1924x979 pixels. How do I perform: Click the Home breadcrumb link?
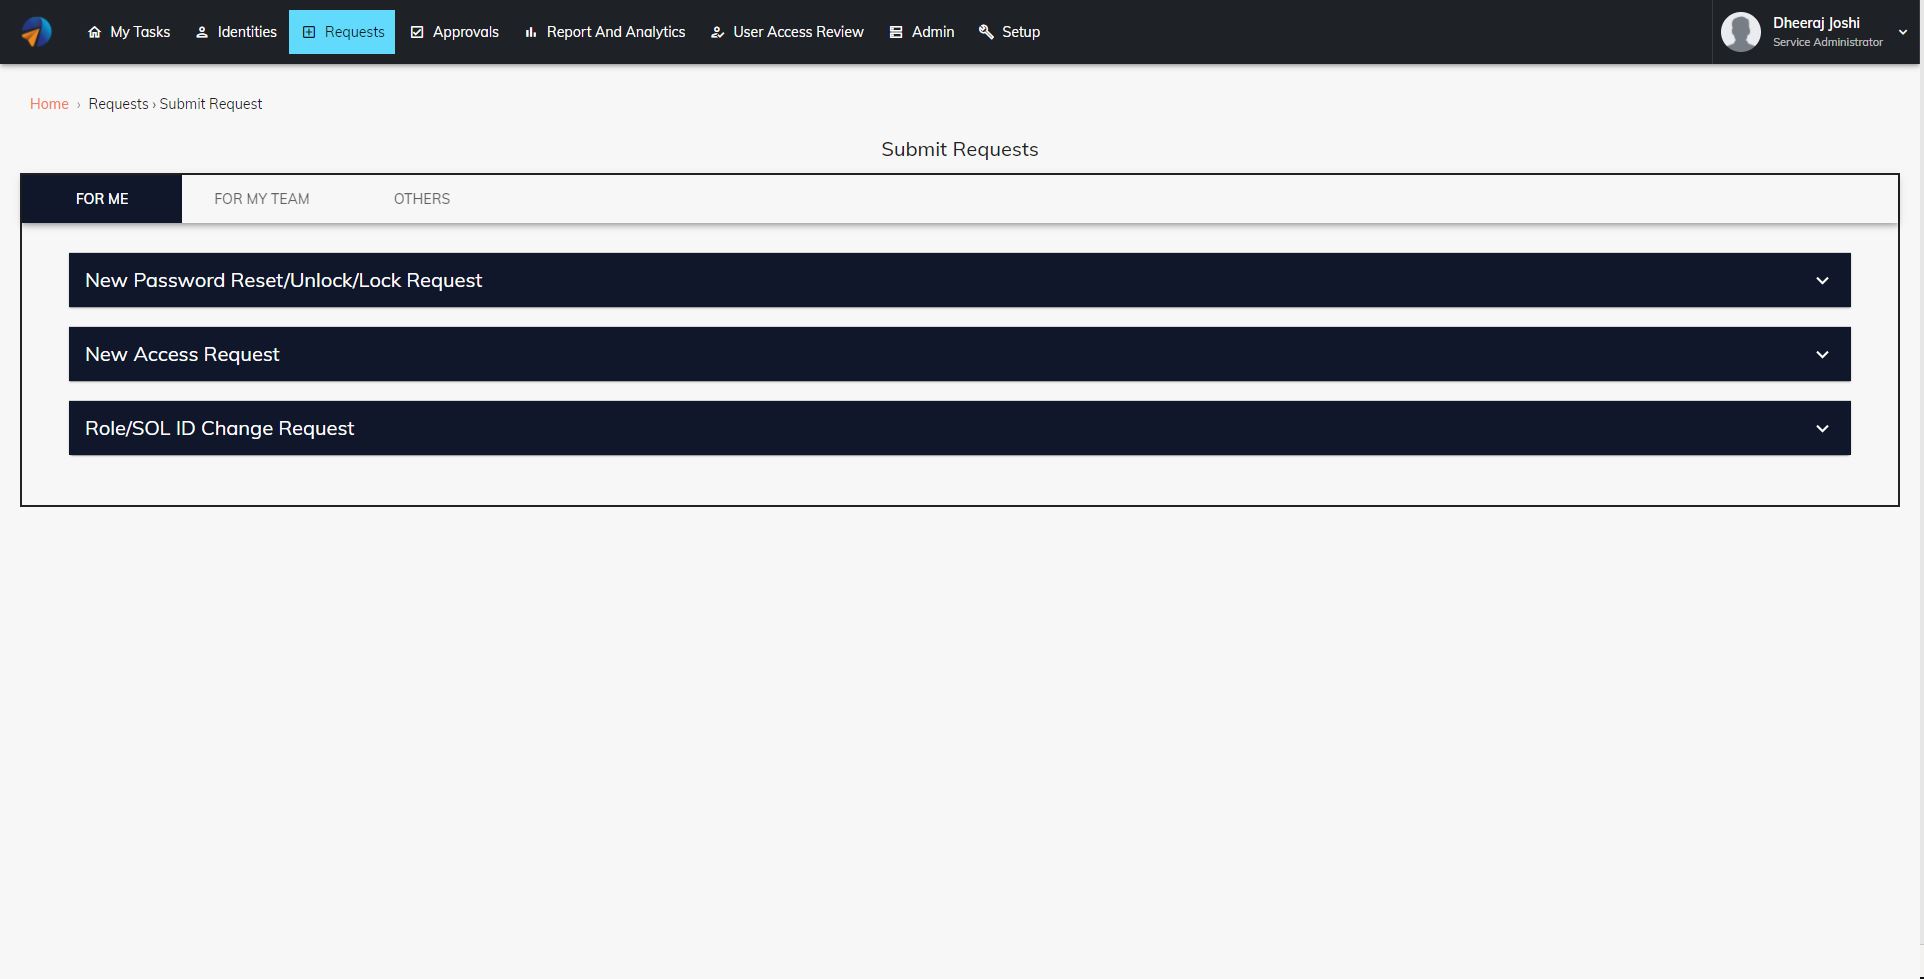point(49,103)
